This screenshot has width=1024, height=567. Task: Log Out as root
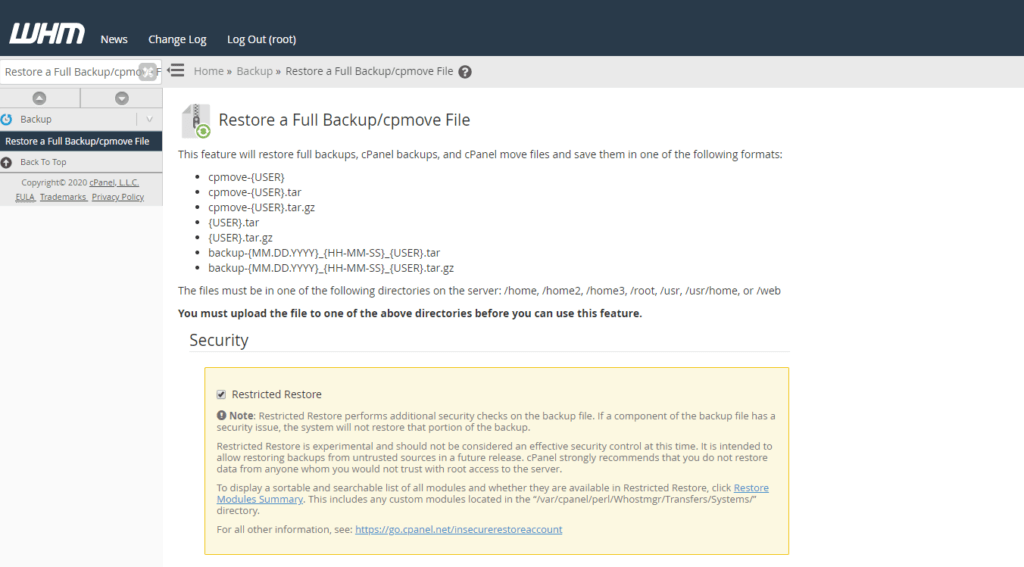[x=261, y=39]
